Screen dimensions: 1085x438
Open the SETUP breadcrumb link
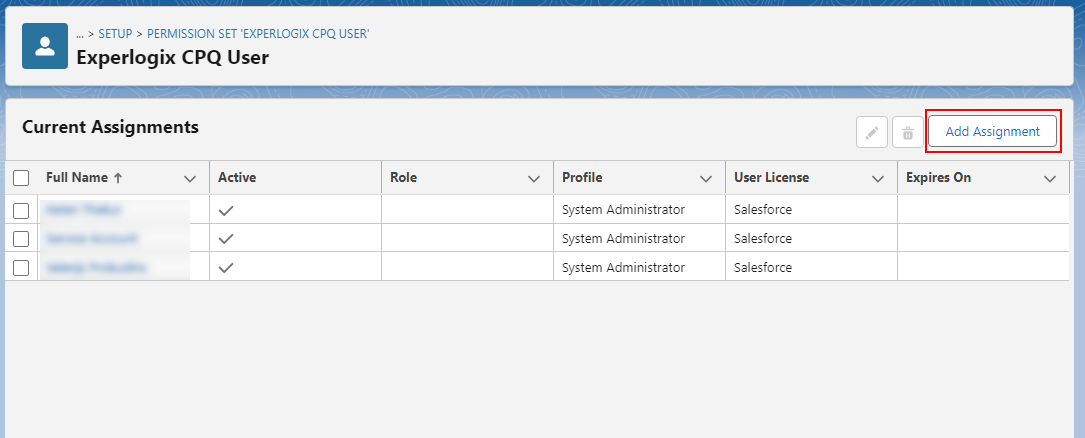click(115, 33)
